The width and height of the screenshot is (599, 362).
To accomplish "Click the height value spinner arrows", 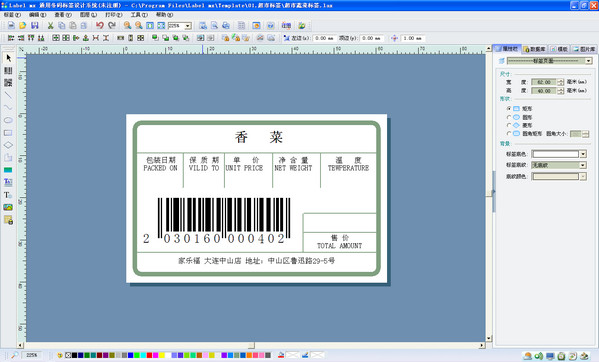I will click(x=560, y=91).
